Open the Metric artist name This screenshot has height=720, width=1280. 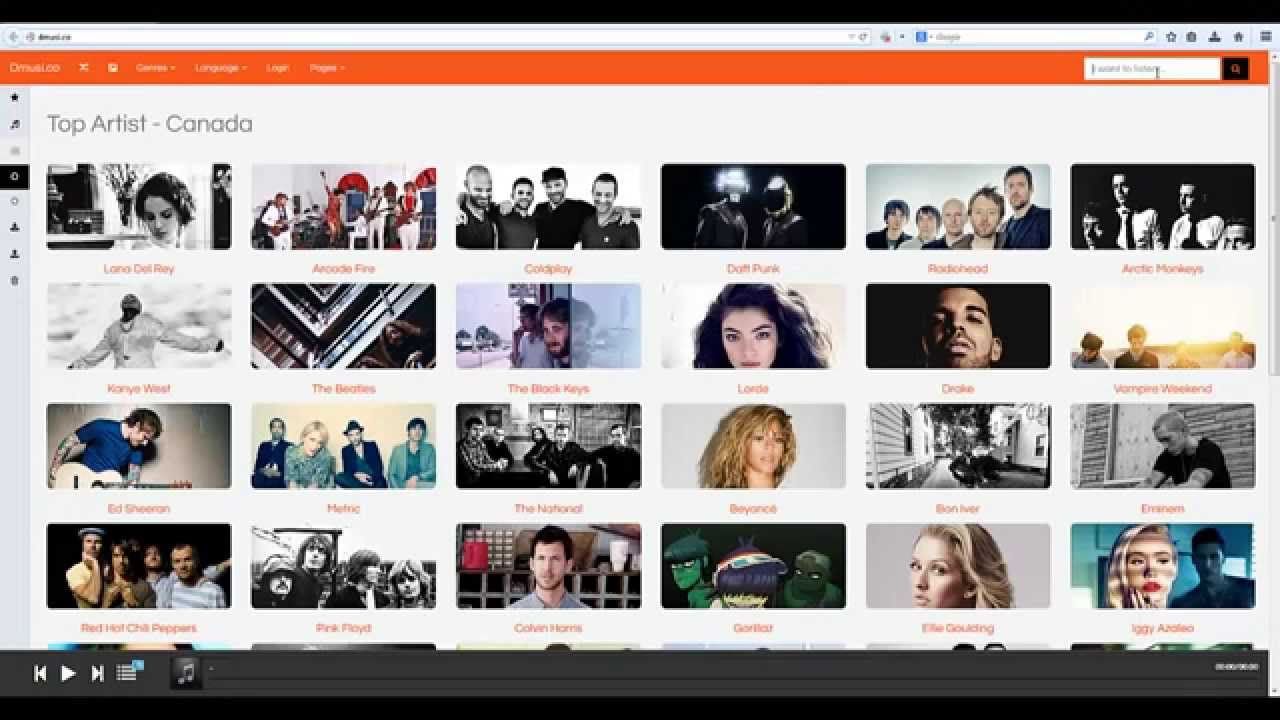[x=343, y=509]
